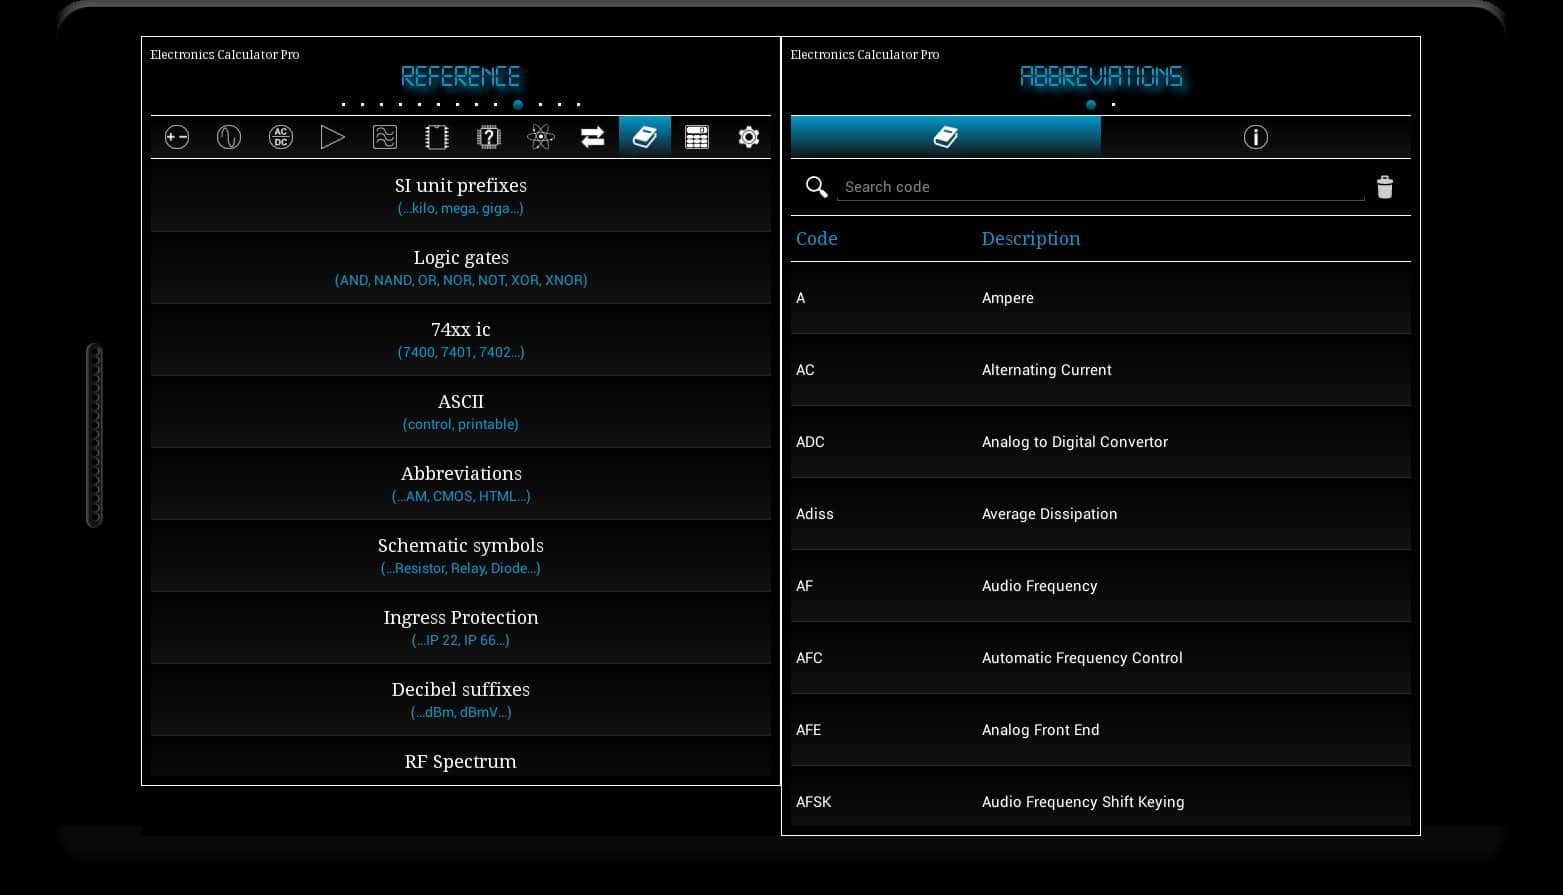Open the calculator icon in the toolbar
1563x895 pixels.
pos(697,137)
